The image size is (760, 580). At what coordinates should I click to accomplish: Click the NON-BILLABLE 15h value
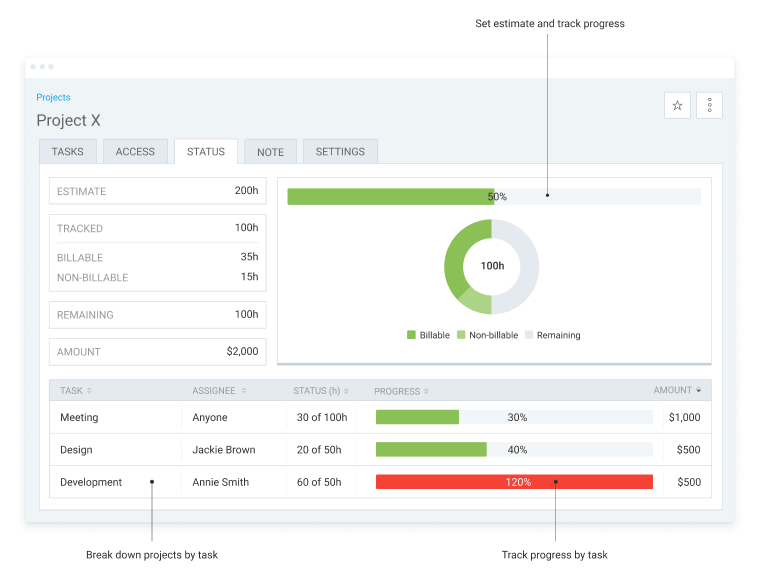click(x=250, y=277)
